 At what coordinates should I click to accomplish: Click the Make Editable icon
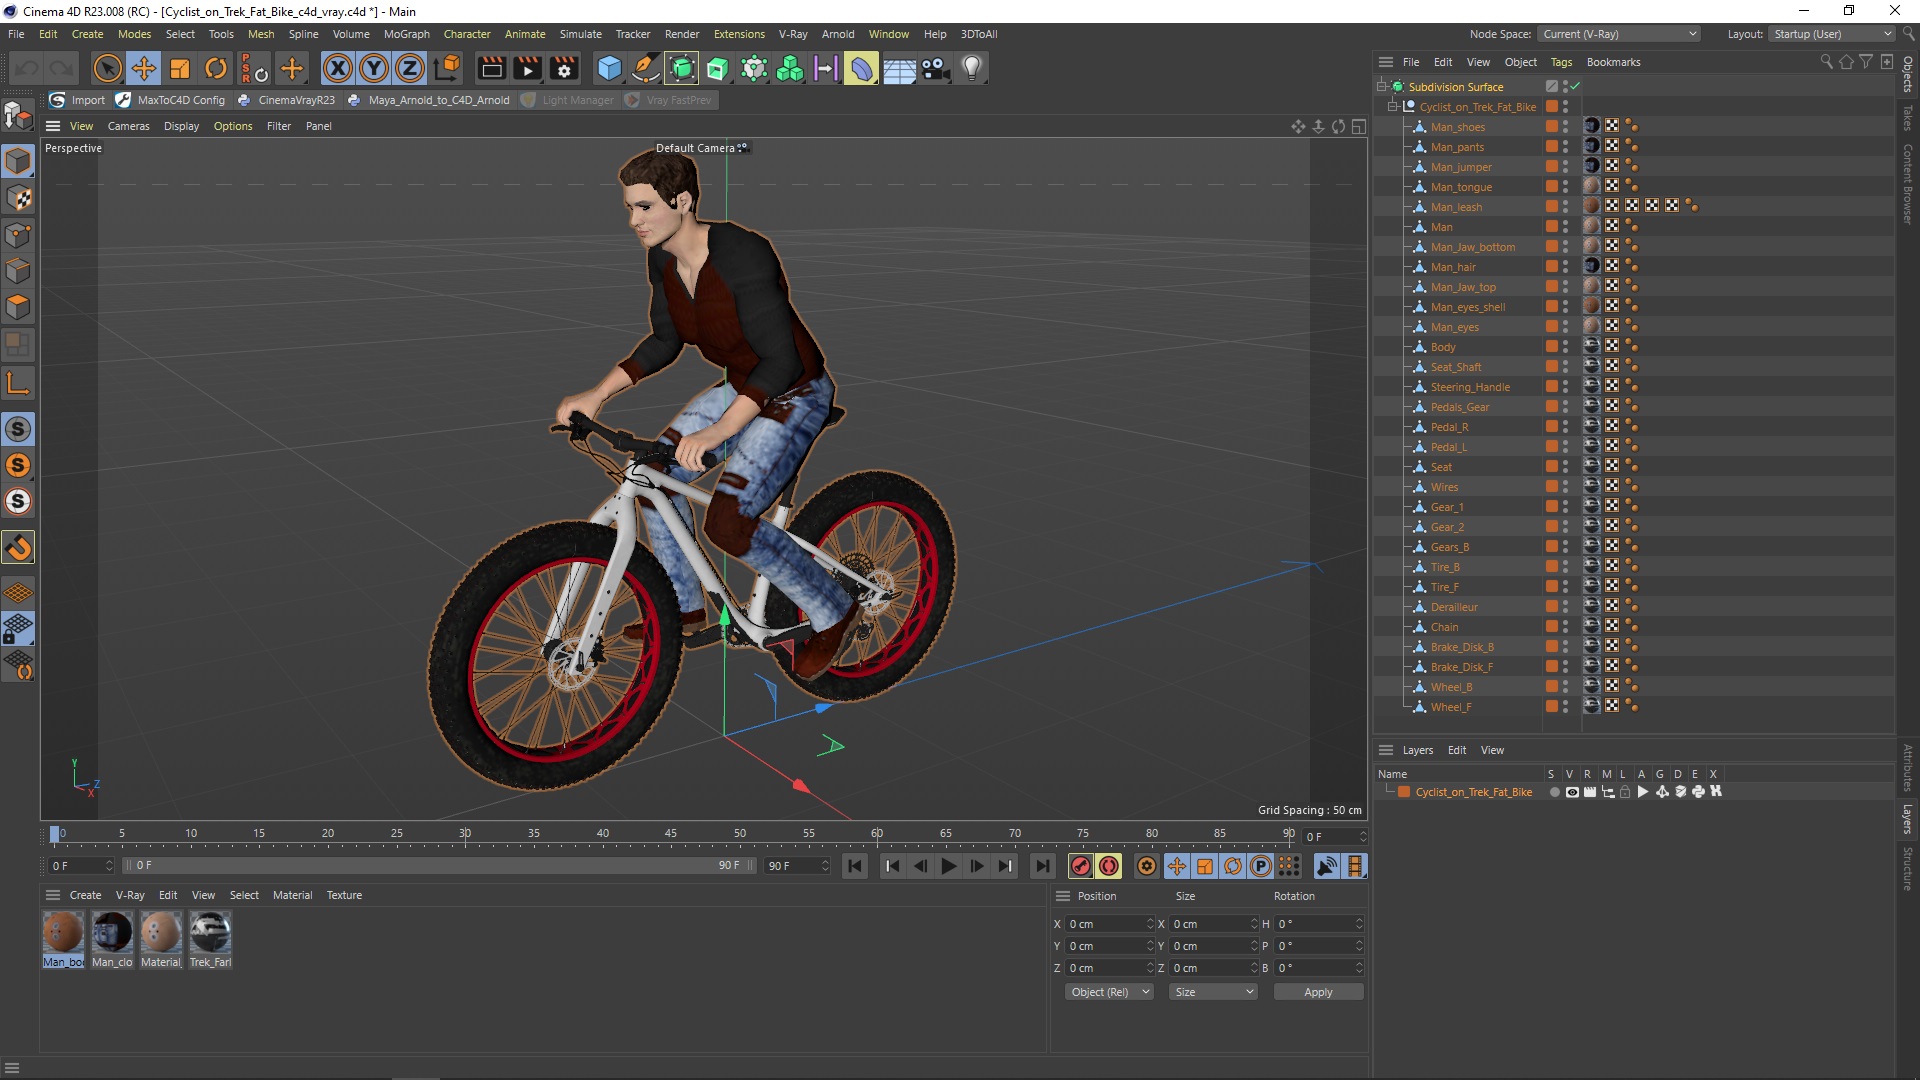(x=18, y=116)
